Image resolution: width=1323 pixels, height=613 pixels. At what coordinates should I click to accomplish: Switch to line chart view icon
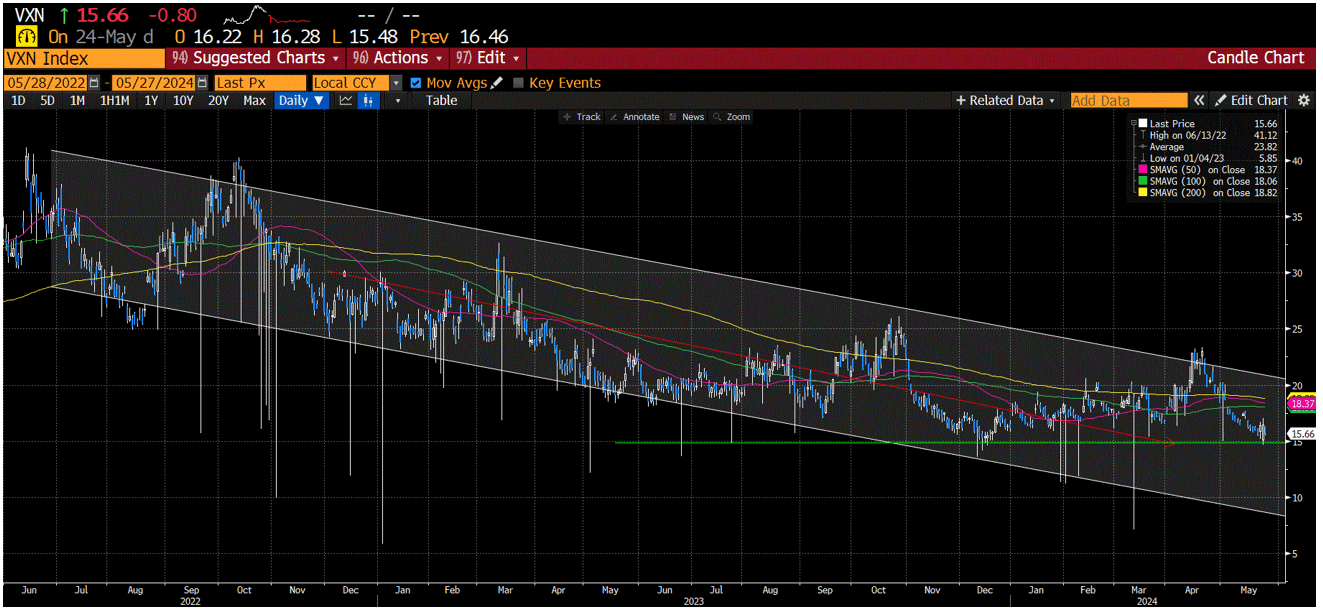346,101
